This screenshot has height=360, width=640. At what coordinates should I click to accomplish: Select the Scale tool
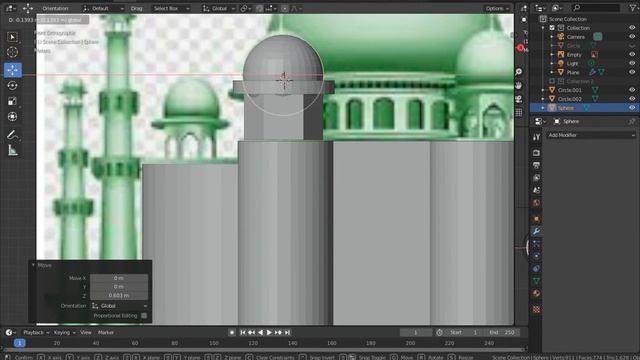coord(13,101)
